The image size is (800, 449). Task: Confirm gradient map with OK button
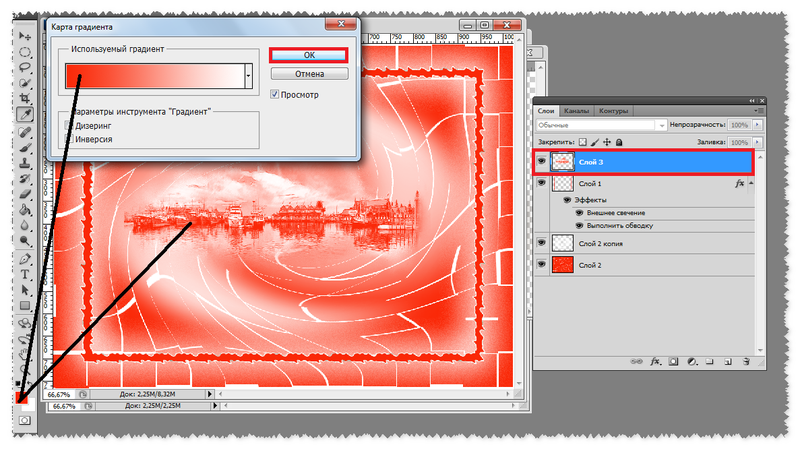(x=309, y=55)
